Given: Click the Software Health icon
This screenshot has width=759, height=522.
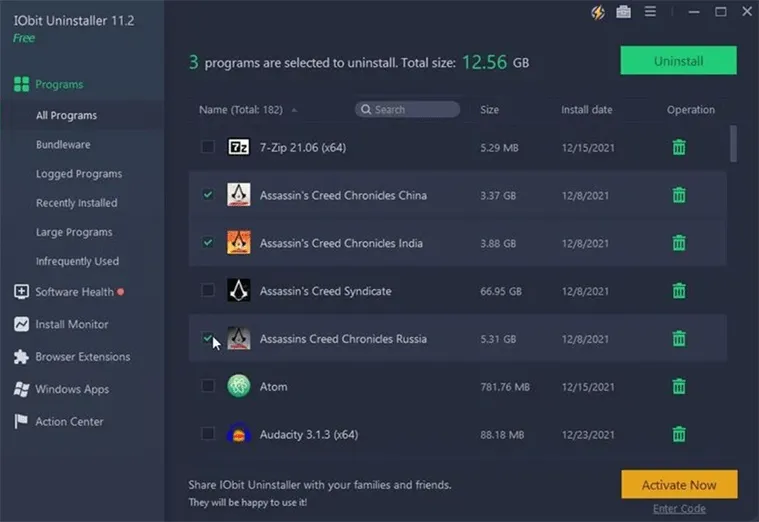Looking at the screenshot, I should point(21,292).
